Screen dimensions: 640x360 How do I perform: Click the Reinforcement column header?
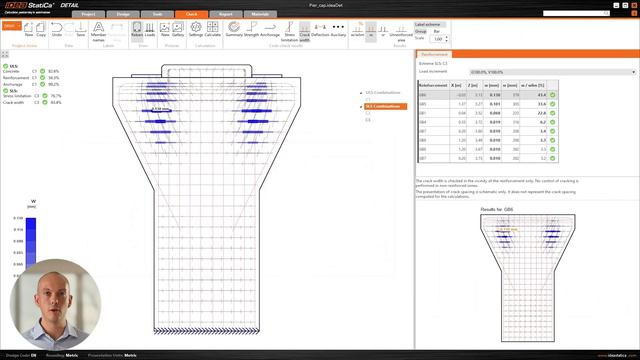(x=433, y=85)
